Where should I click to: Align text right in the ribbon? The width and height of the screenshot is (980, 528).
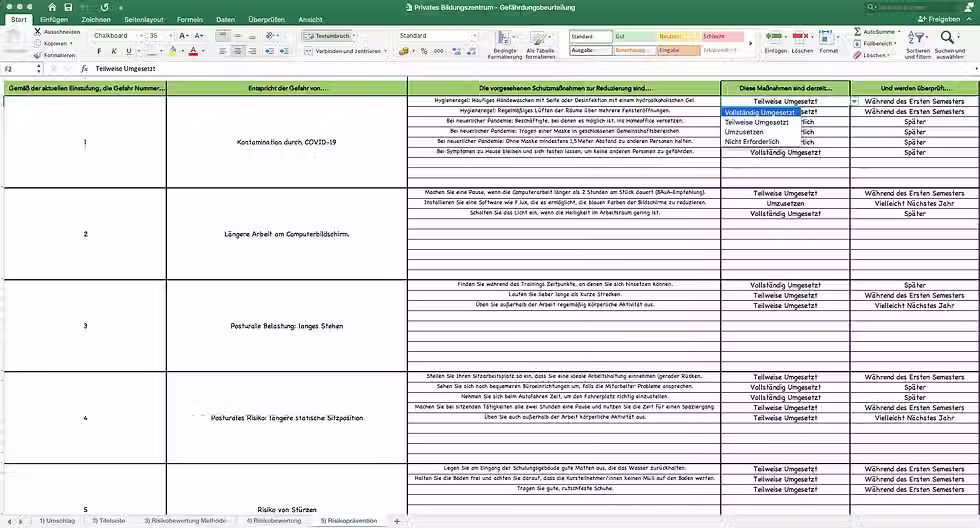(x=252, y=51)
